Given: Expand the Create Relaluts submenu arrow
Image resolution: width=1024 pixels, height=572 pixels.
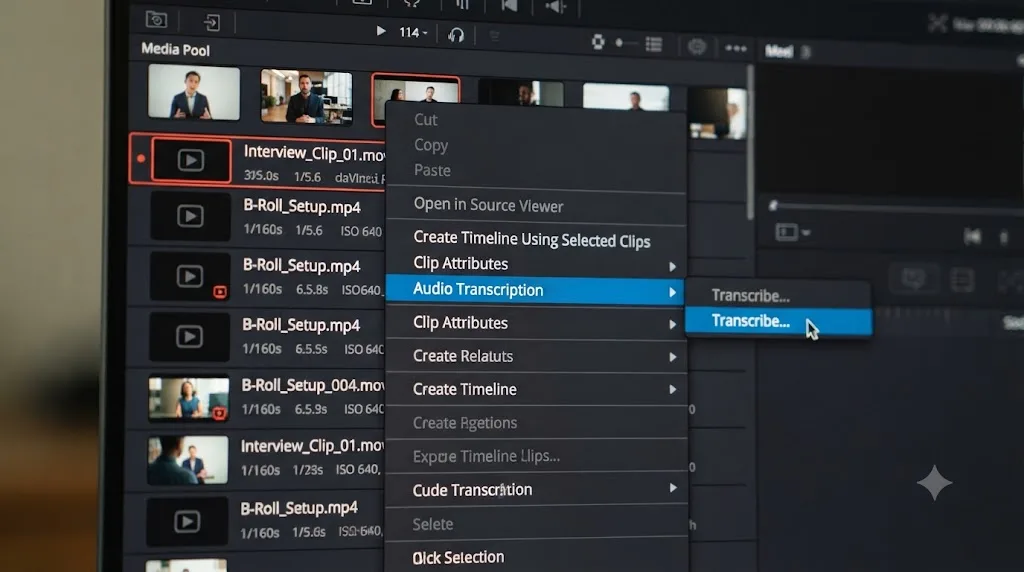Looking at the screenshot, I should (672, 357).
